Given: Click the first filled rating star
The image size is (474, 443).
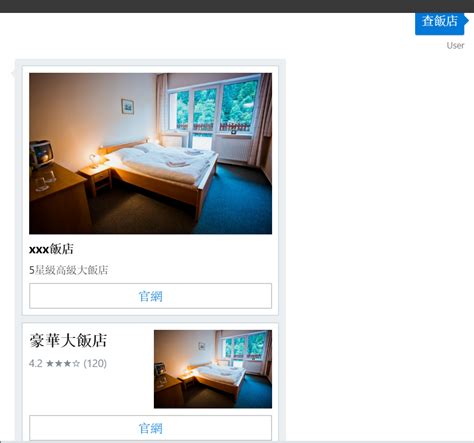Looking at the screenshot, I should (50, 363).
